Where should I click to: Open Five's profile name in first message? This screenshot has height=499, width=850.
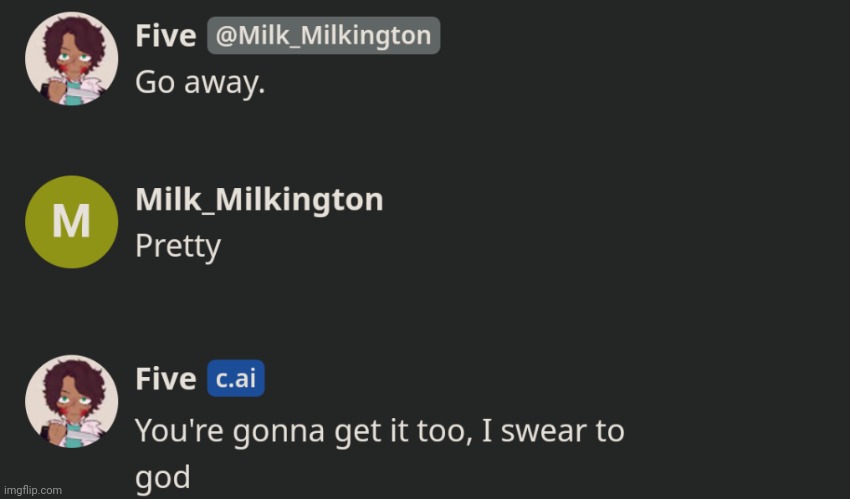tap(165, 37)
